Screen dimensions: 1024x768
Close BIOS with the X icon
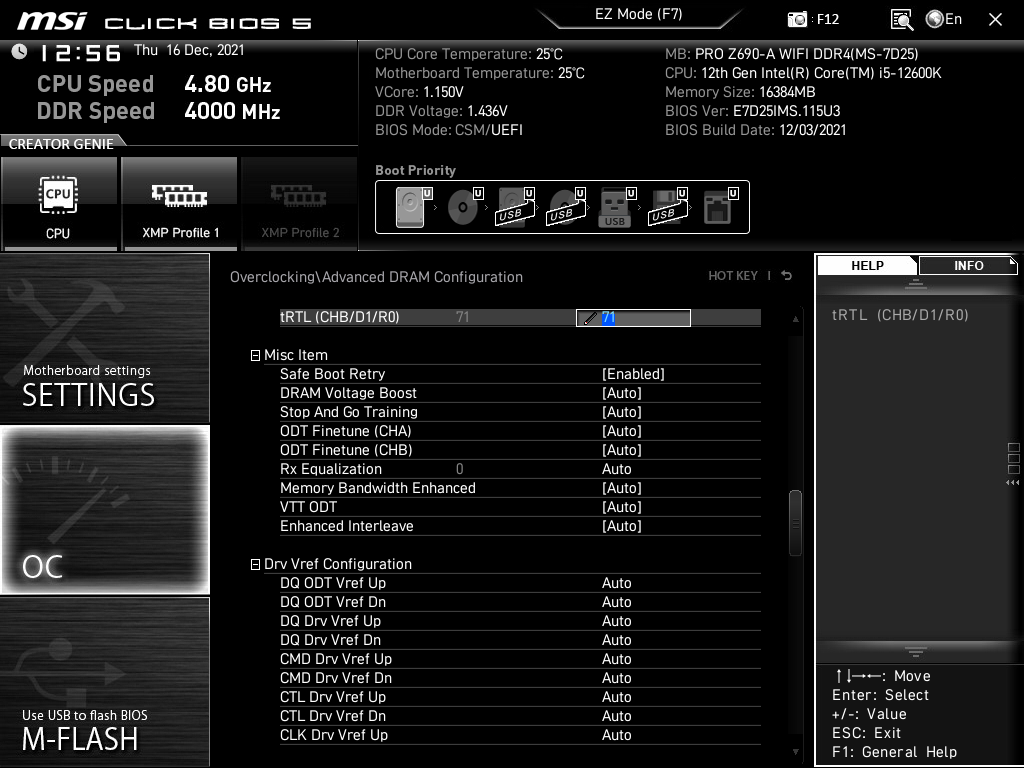point(995,20)
